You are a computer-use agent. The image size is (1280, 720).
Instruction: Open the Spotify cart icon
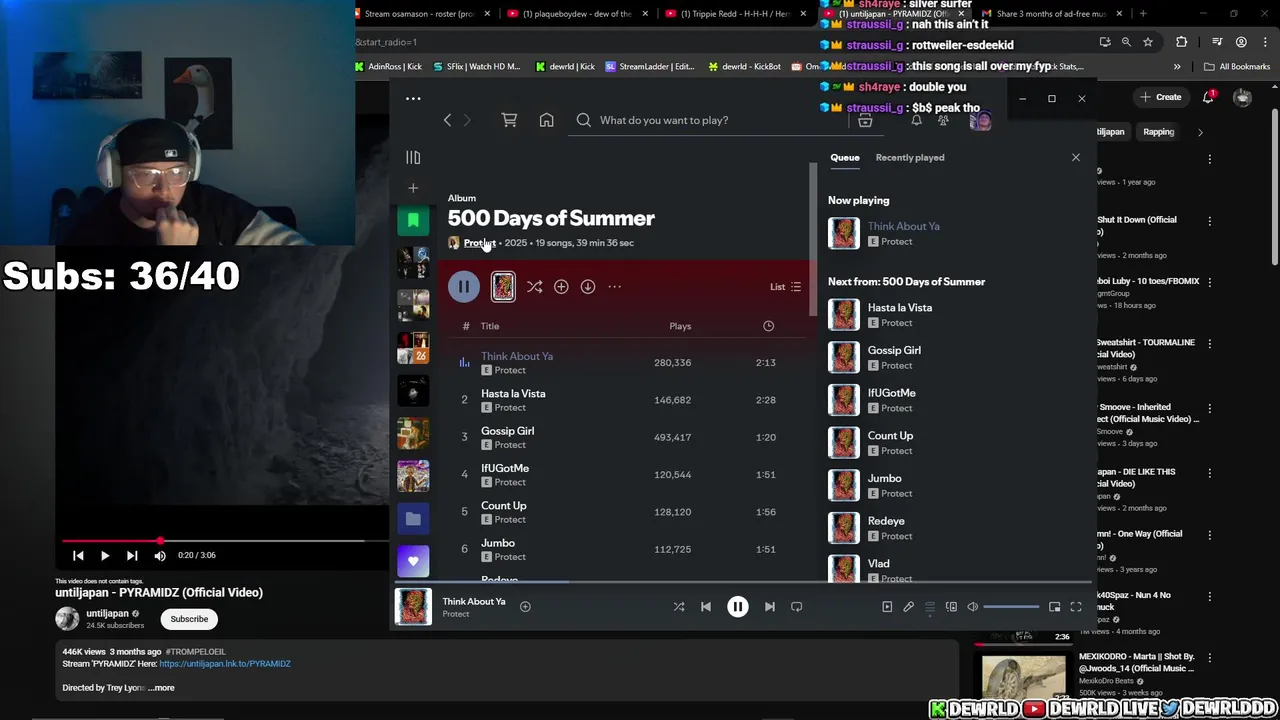coord(509,120)
